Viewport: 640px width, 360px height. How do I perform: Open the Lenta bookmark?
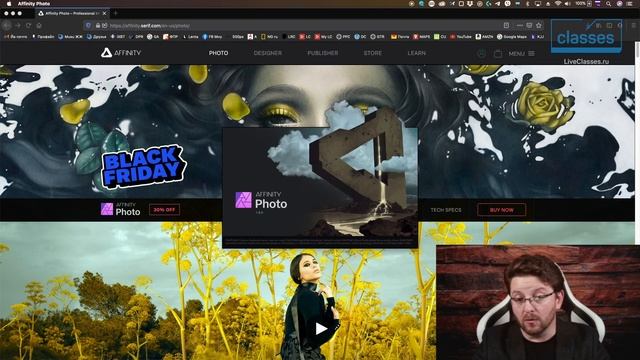tap(190, 37)
